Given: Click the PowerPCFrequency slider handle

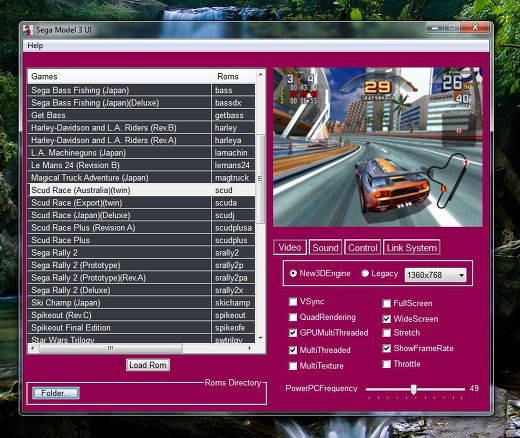Looking at the screenshot, I should click(x=413, y=389).
